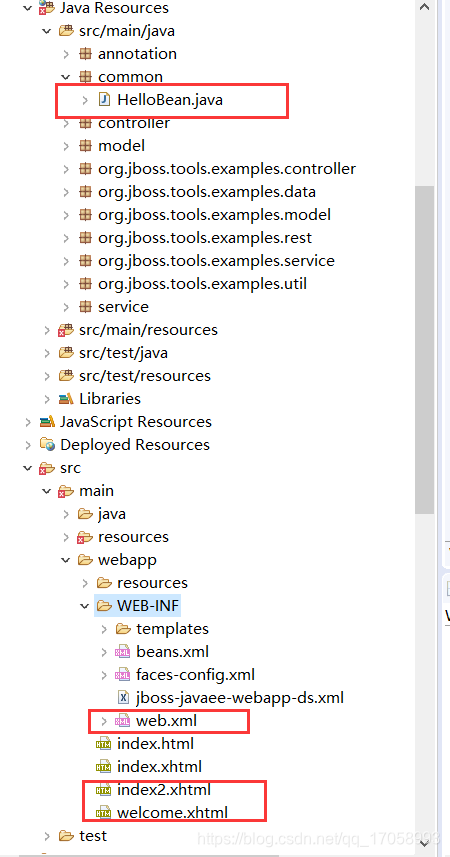This screenshot has height=857, width=450.
Task: Collapse the src/main/java source folder
Action: [47, 31]
